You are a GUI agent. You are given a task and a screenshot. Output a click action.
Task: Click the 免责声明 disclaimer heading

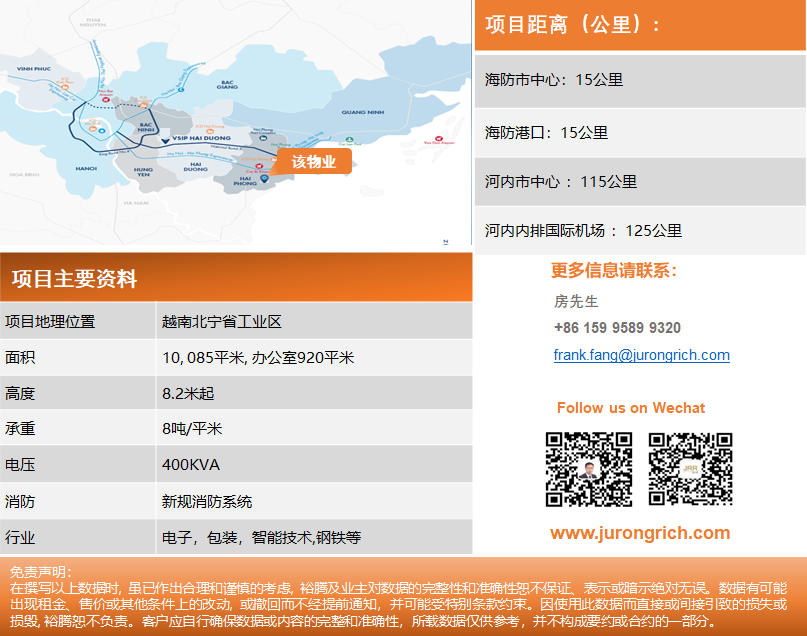[x=40, y=571]
